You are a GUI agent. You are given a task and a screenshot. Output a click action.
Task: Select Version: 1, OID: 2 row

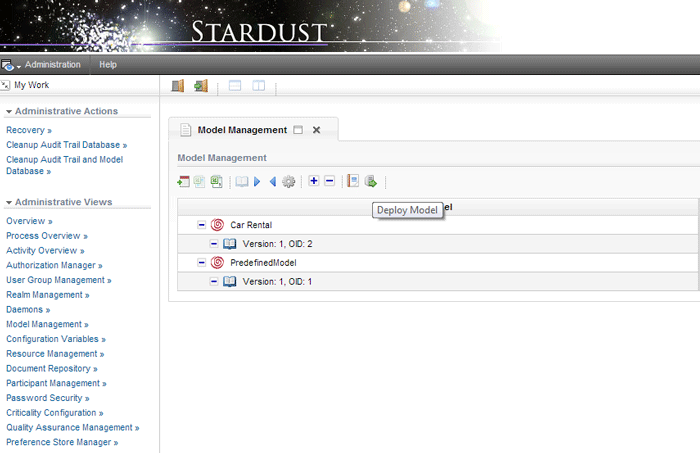pyautogui.click(x=438, y=244)
